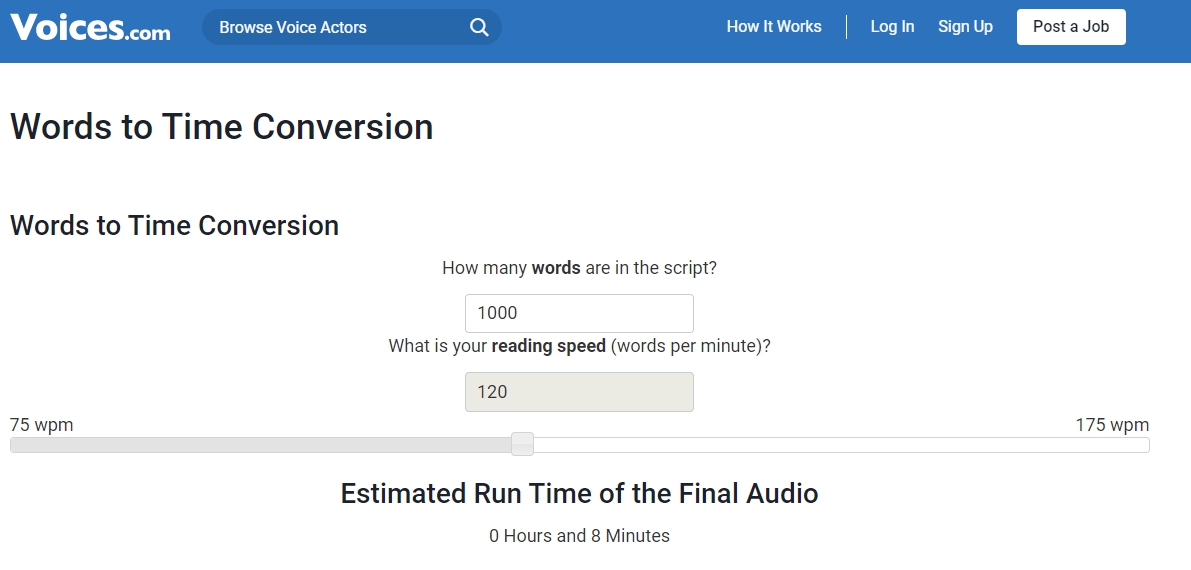
Task: Open the Sign Up link
Action: 965,27
